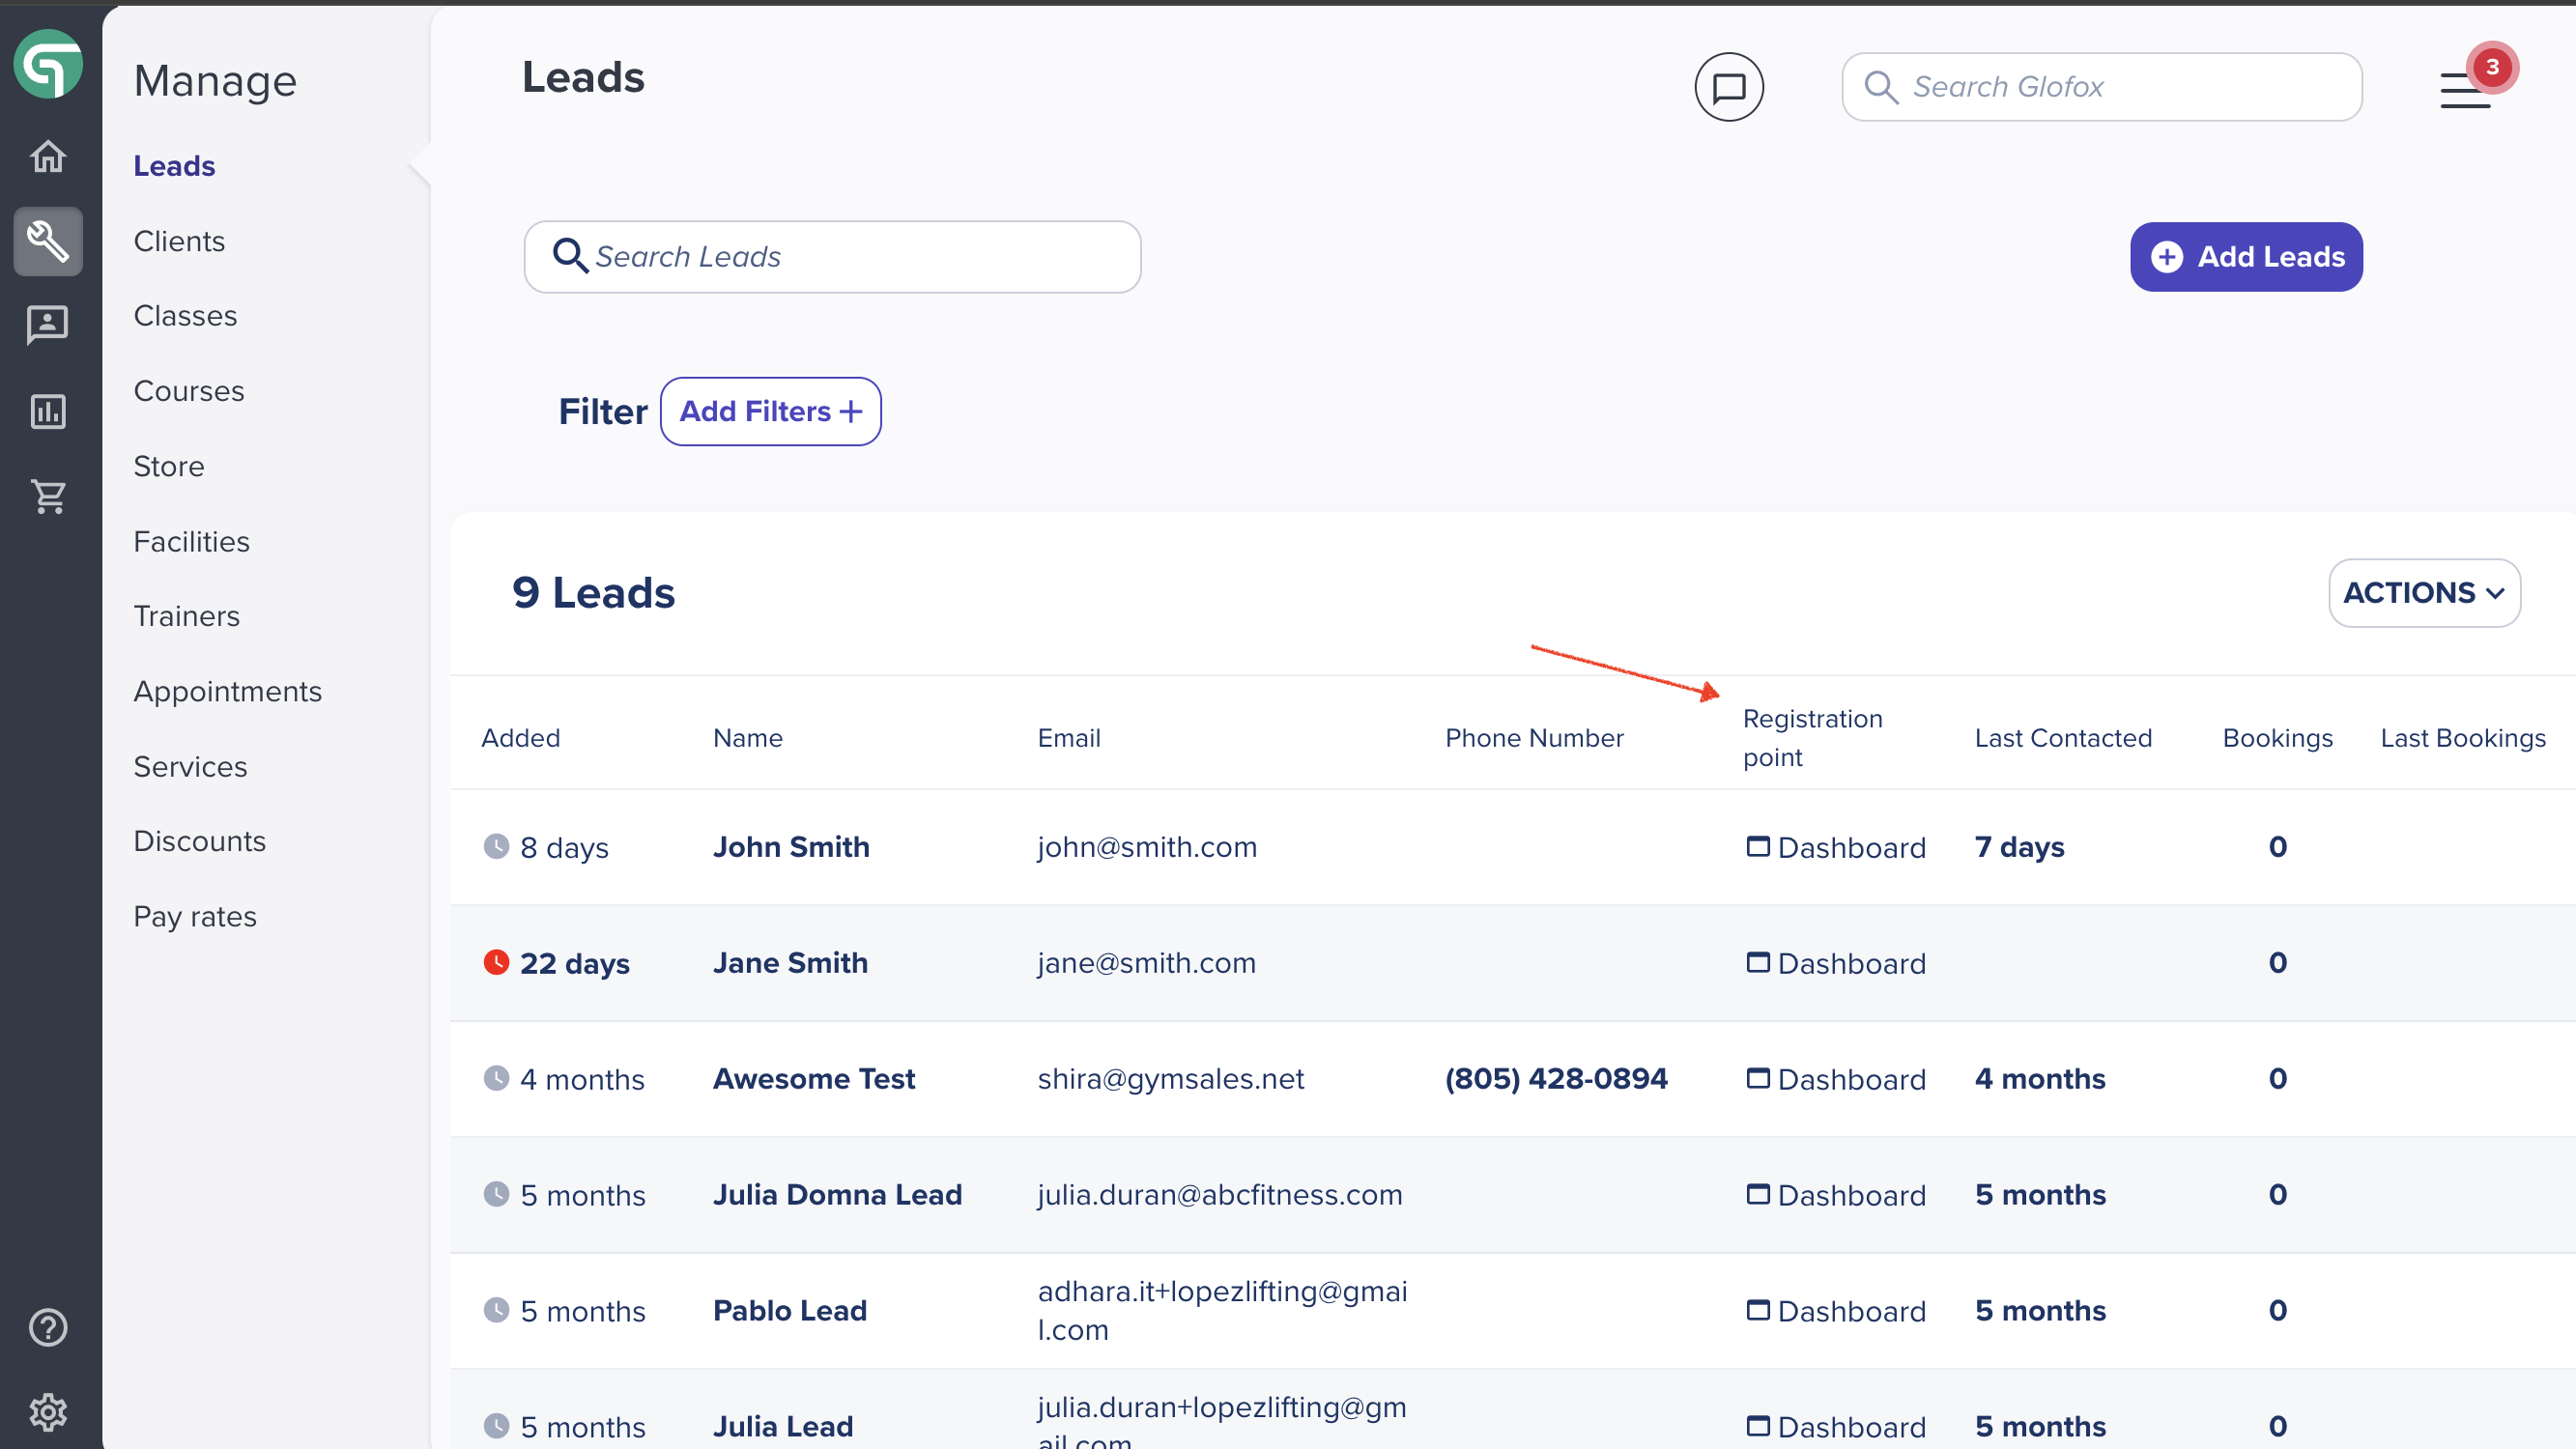Open Awesome Test lead profile
Image resolution: width=2576 pixels, height=1449 pixels.
tap(814, 1078)
